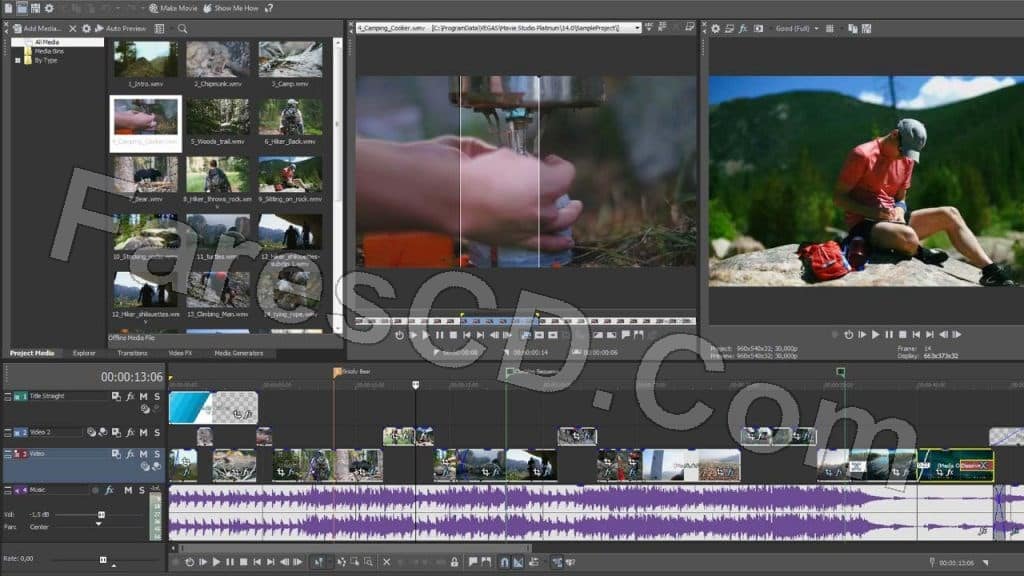The height and width of the screenshot is (576, 1024).
Task: Open track FX on Video 2 track
Action: [x=130, y=432]
